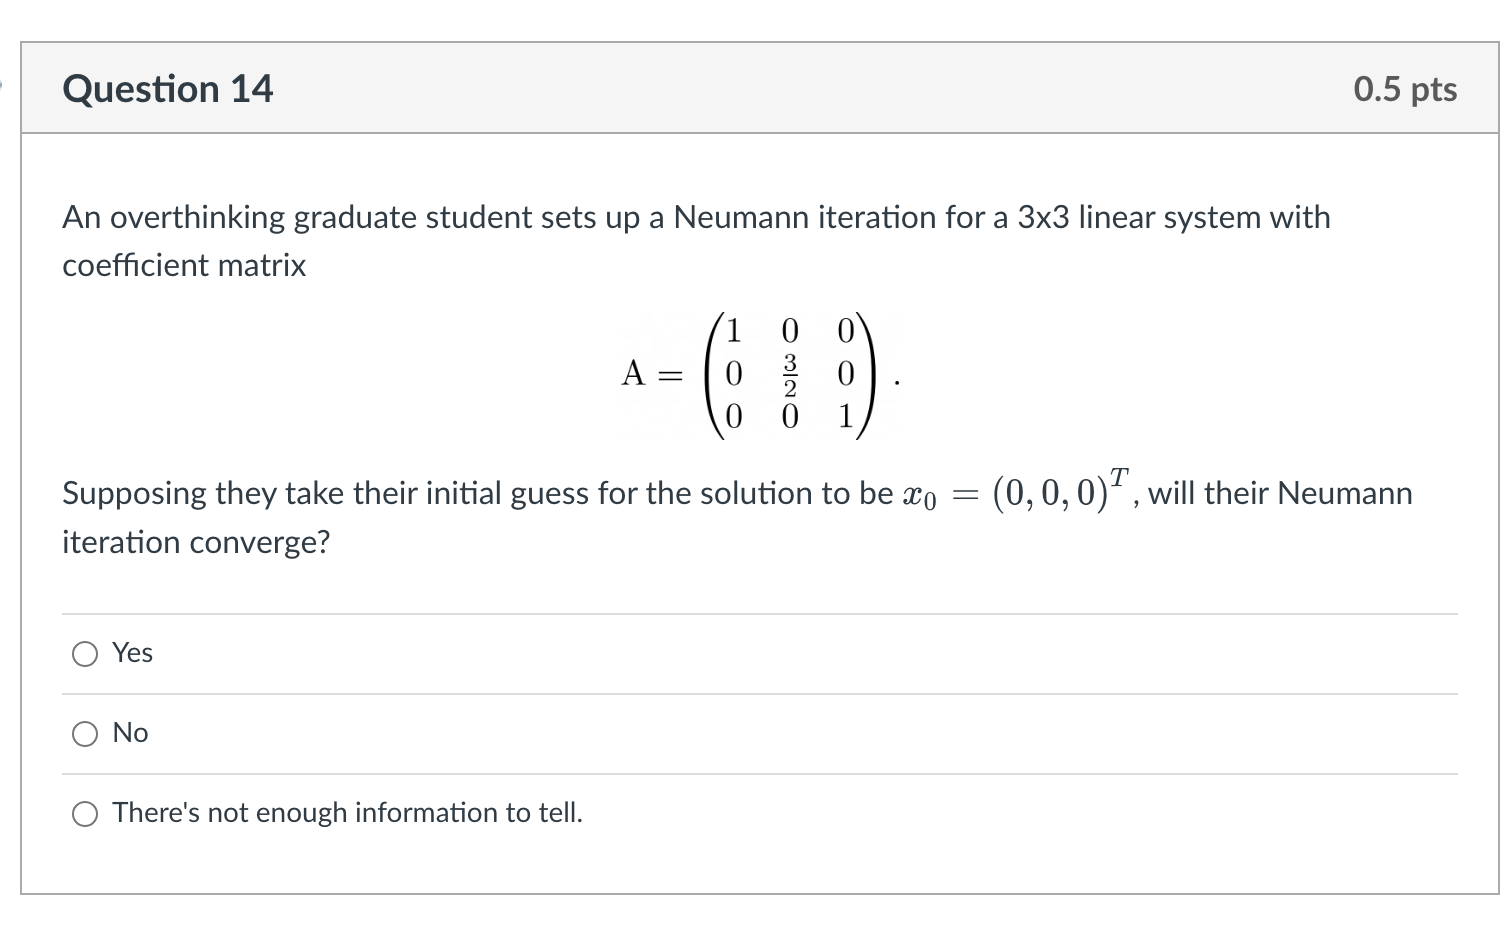This screenshot has width=1502, height=938.
Task: Click the 0.5 pts label
Action: coord(1405,89)
